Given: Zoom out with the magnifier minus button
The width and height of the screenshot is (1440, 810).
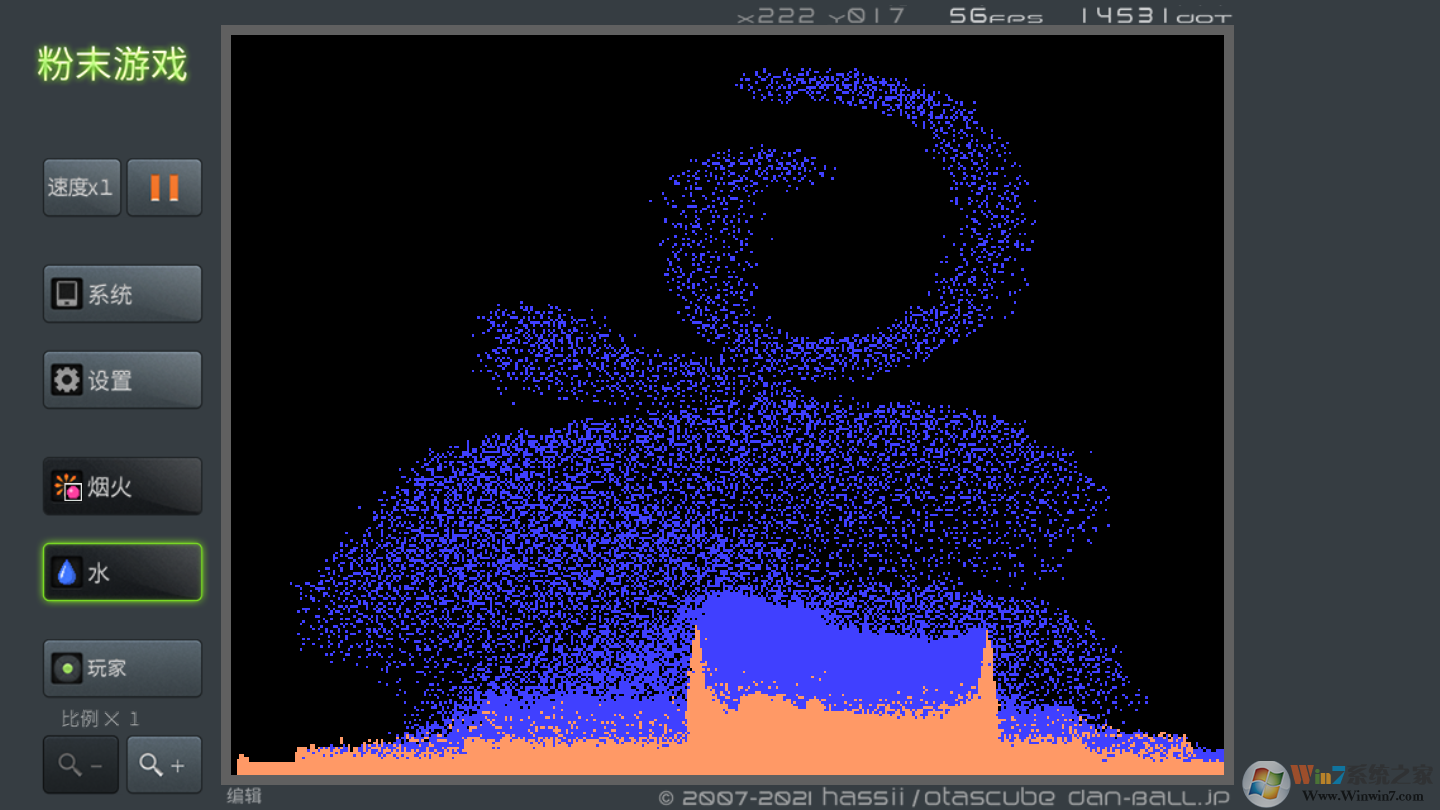Looking at the screenshot, I should click(80, 765).
